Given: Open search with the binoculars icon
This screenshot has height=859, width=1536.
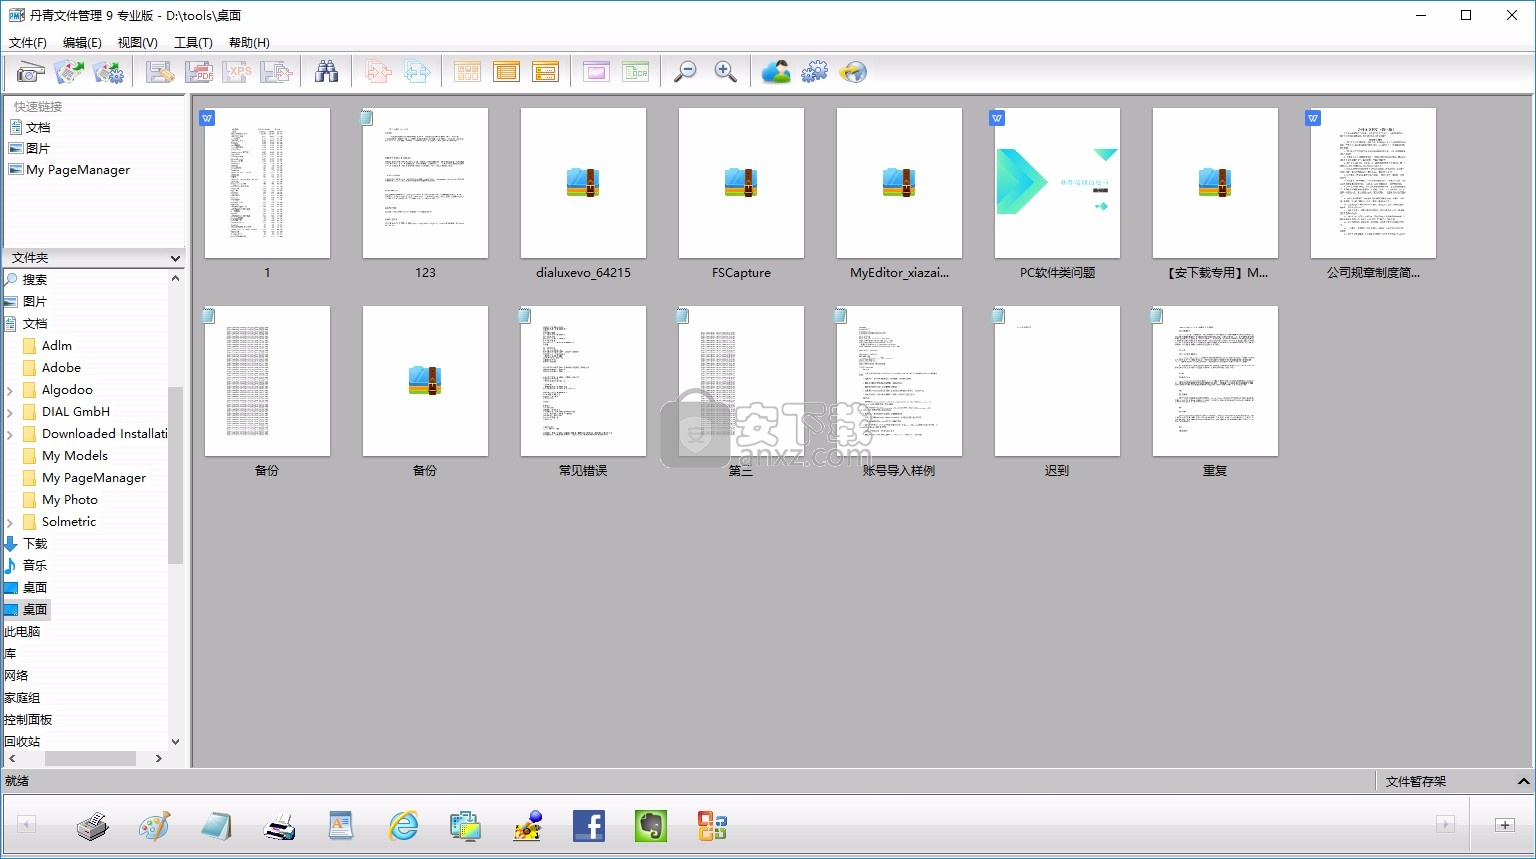Looking at the screenshot, I should (326, 72).
